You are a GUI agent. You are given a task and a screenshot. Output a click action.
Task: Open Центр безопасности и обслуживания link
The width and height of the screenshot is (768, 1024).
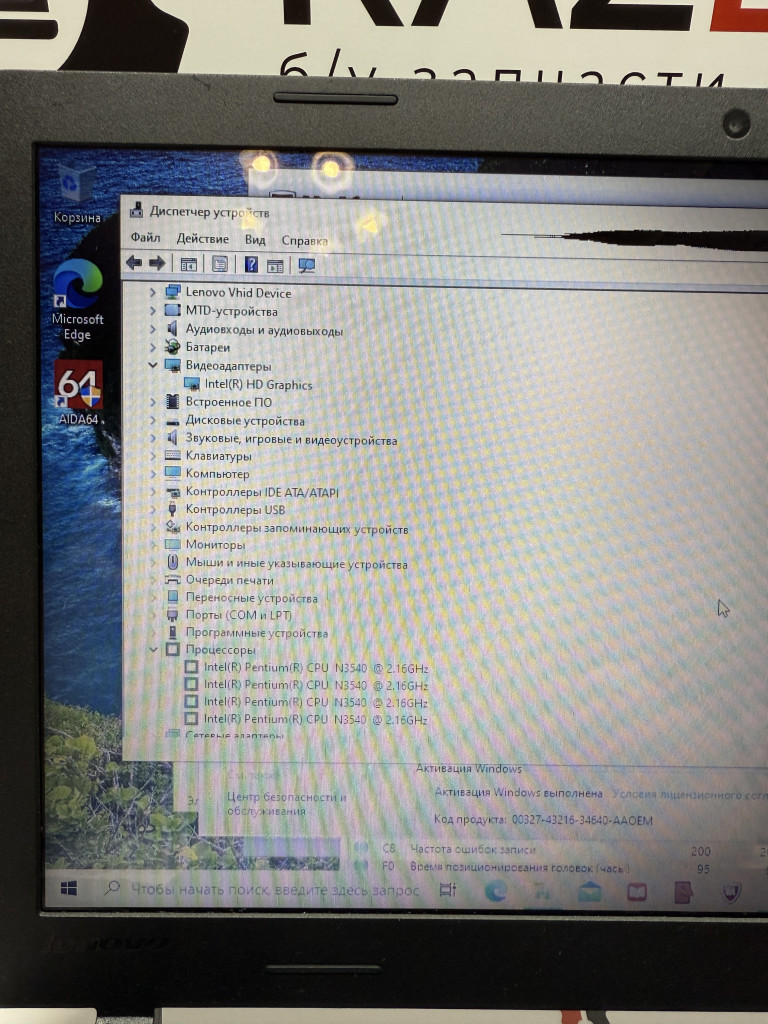click(x=287, y=803)
